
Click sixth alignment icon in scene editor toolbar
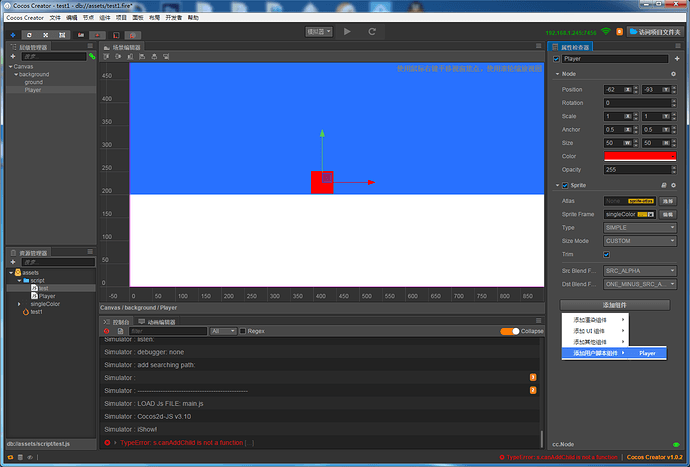click(x=166, y=56)
